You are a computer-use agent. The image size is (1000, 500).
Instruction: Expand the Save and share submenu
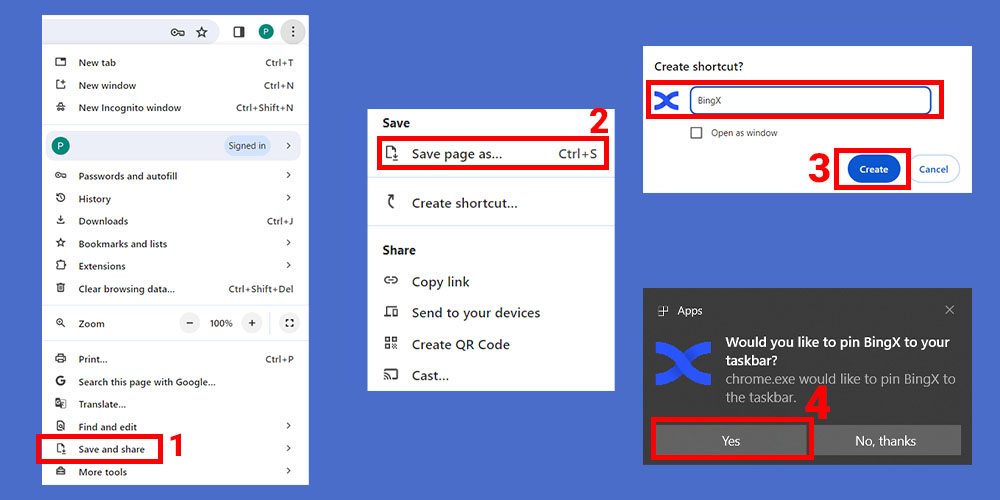tap(111, 449)
